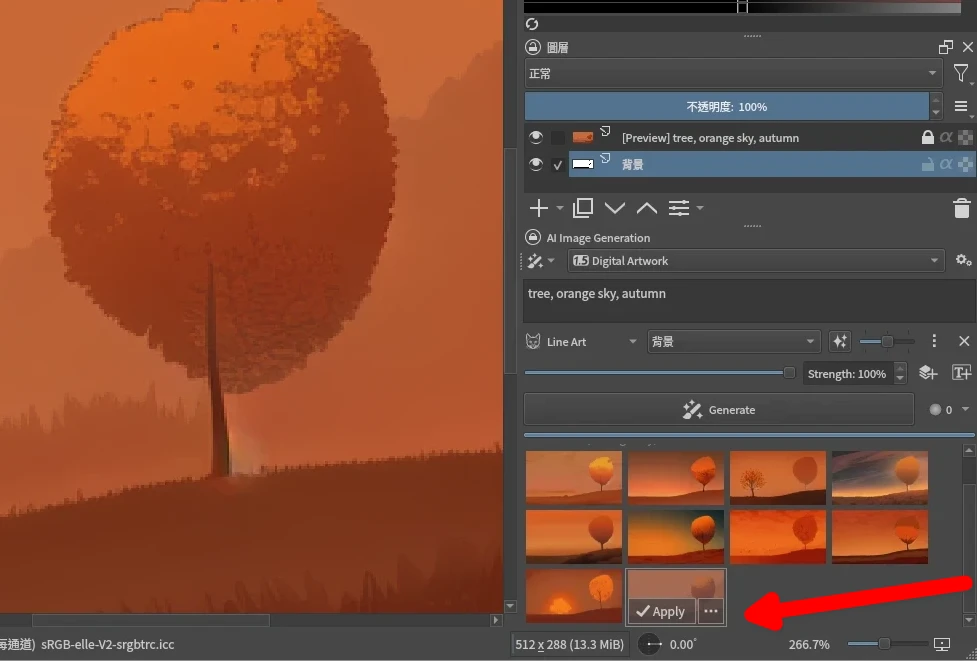Remove the Line Art control layer
The height and width of the screenshot is (661, 977).
[x=964, y=342]
